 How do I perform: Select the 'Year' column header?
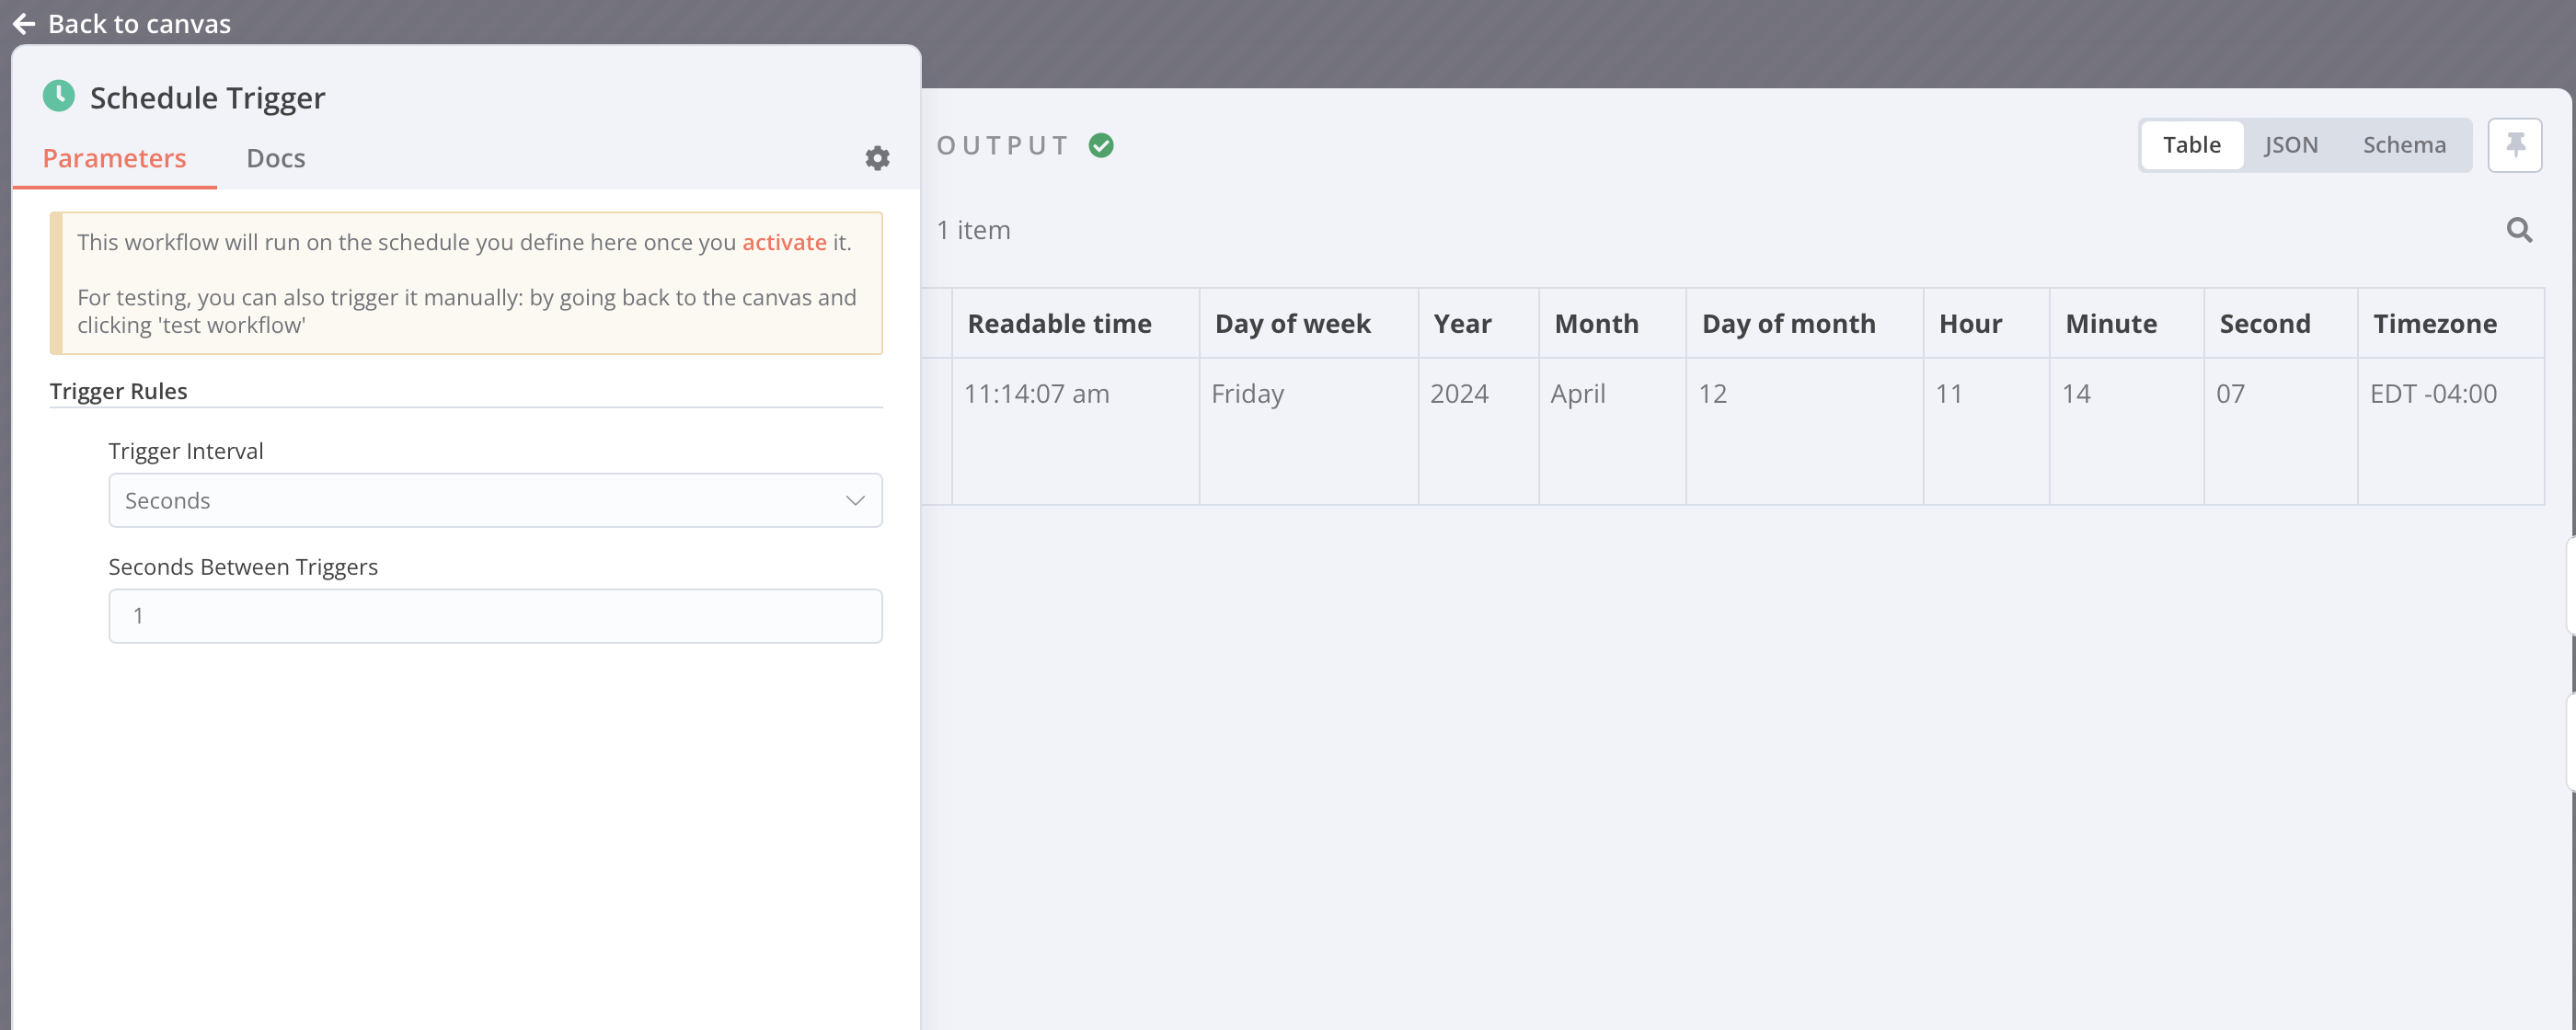(x=1478, y=323)
